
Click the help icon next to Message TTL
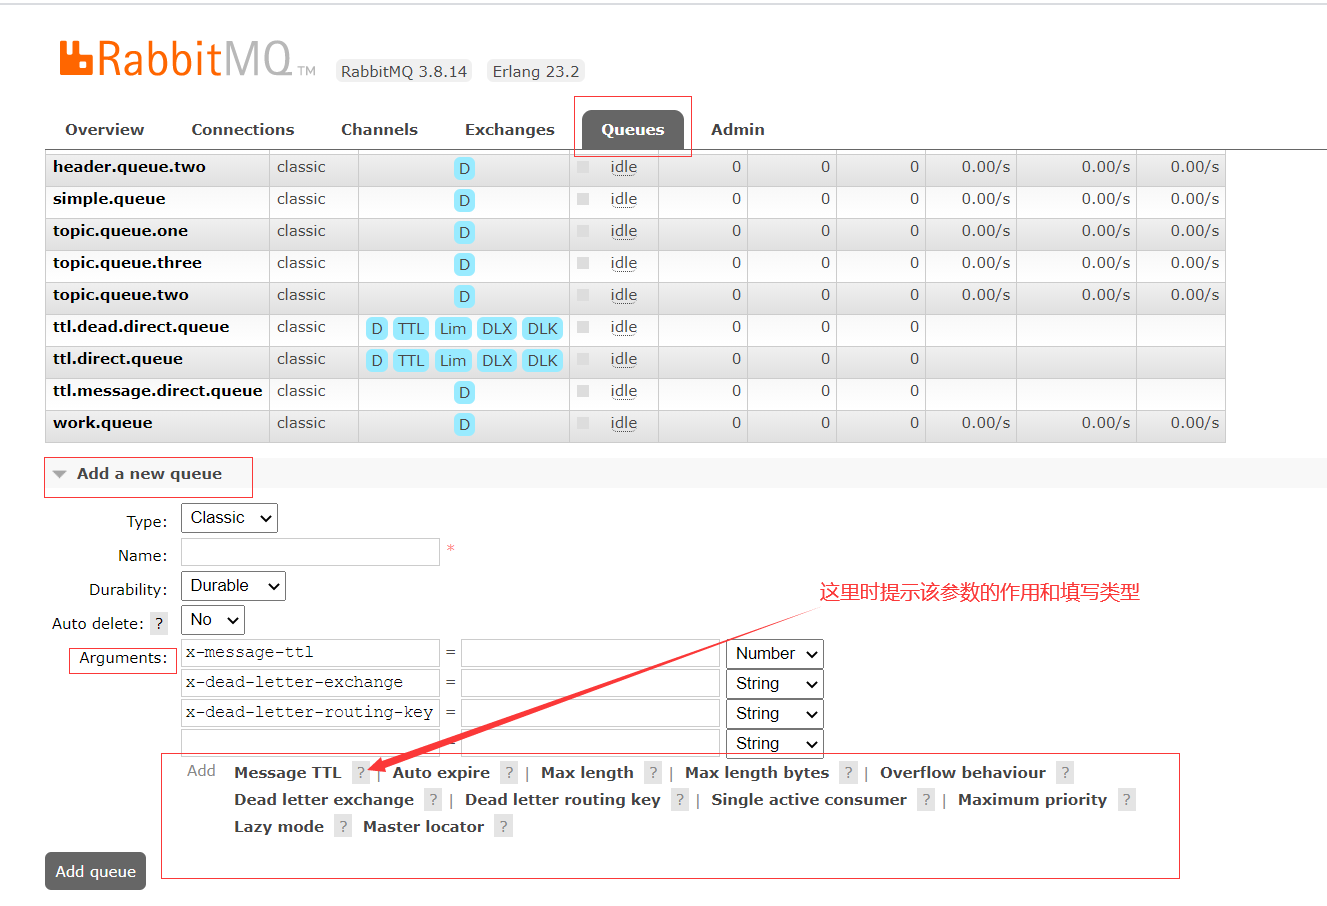point(361,773)
